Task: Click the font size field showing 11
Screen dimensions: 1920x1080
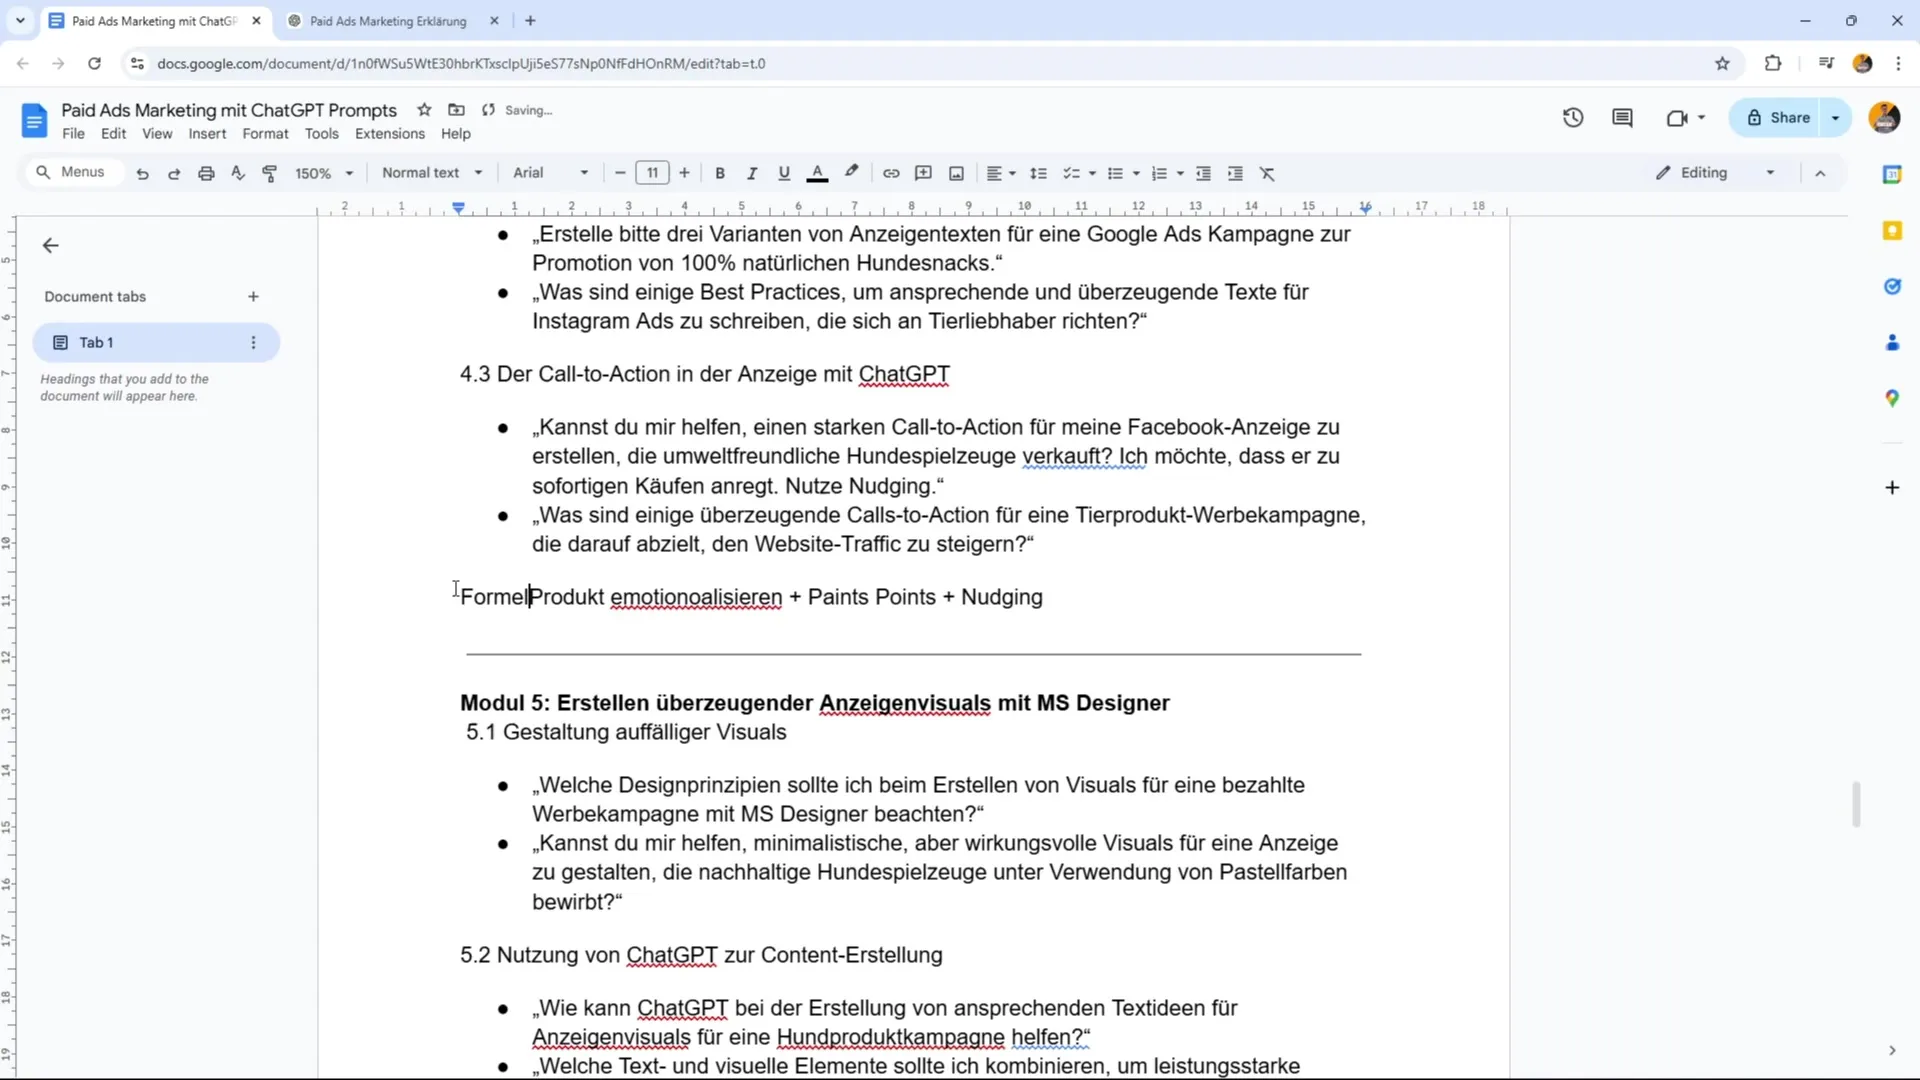Action: 652,173
